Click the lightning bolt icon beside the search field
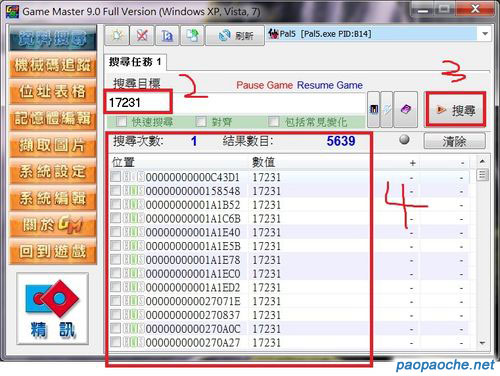 tap(387, 109)
